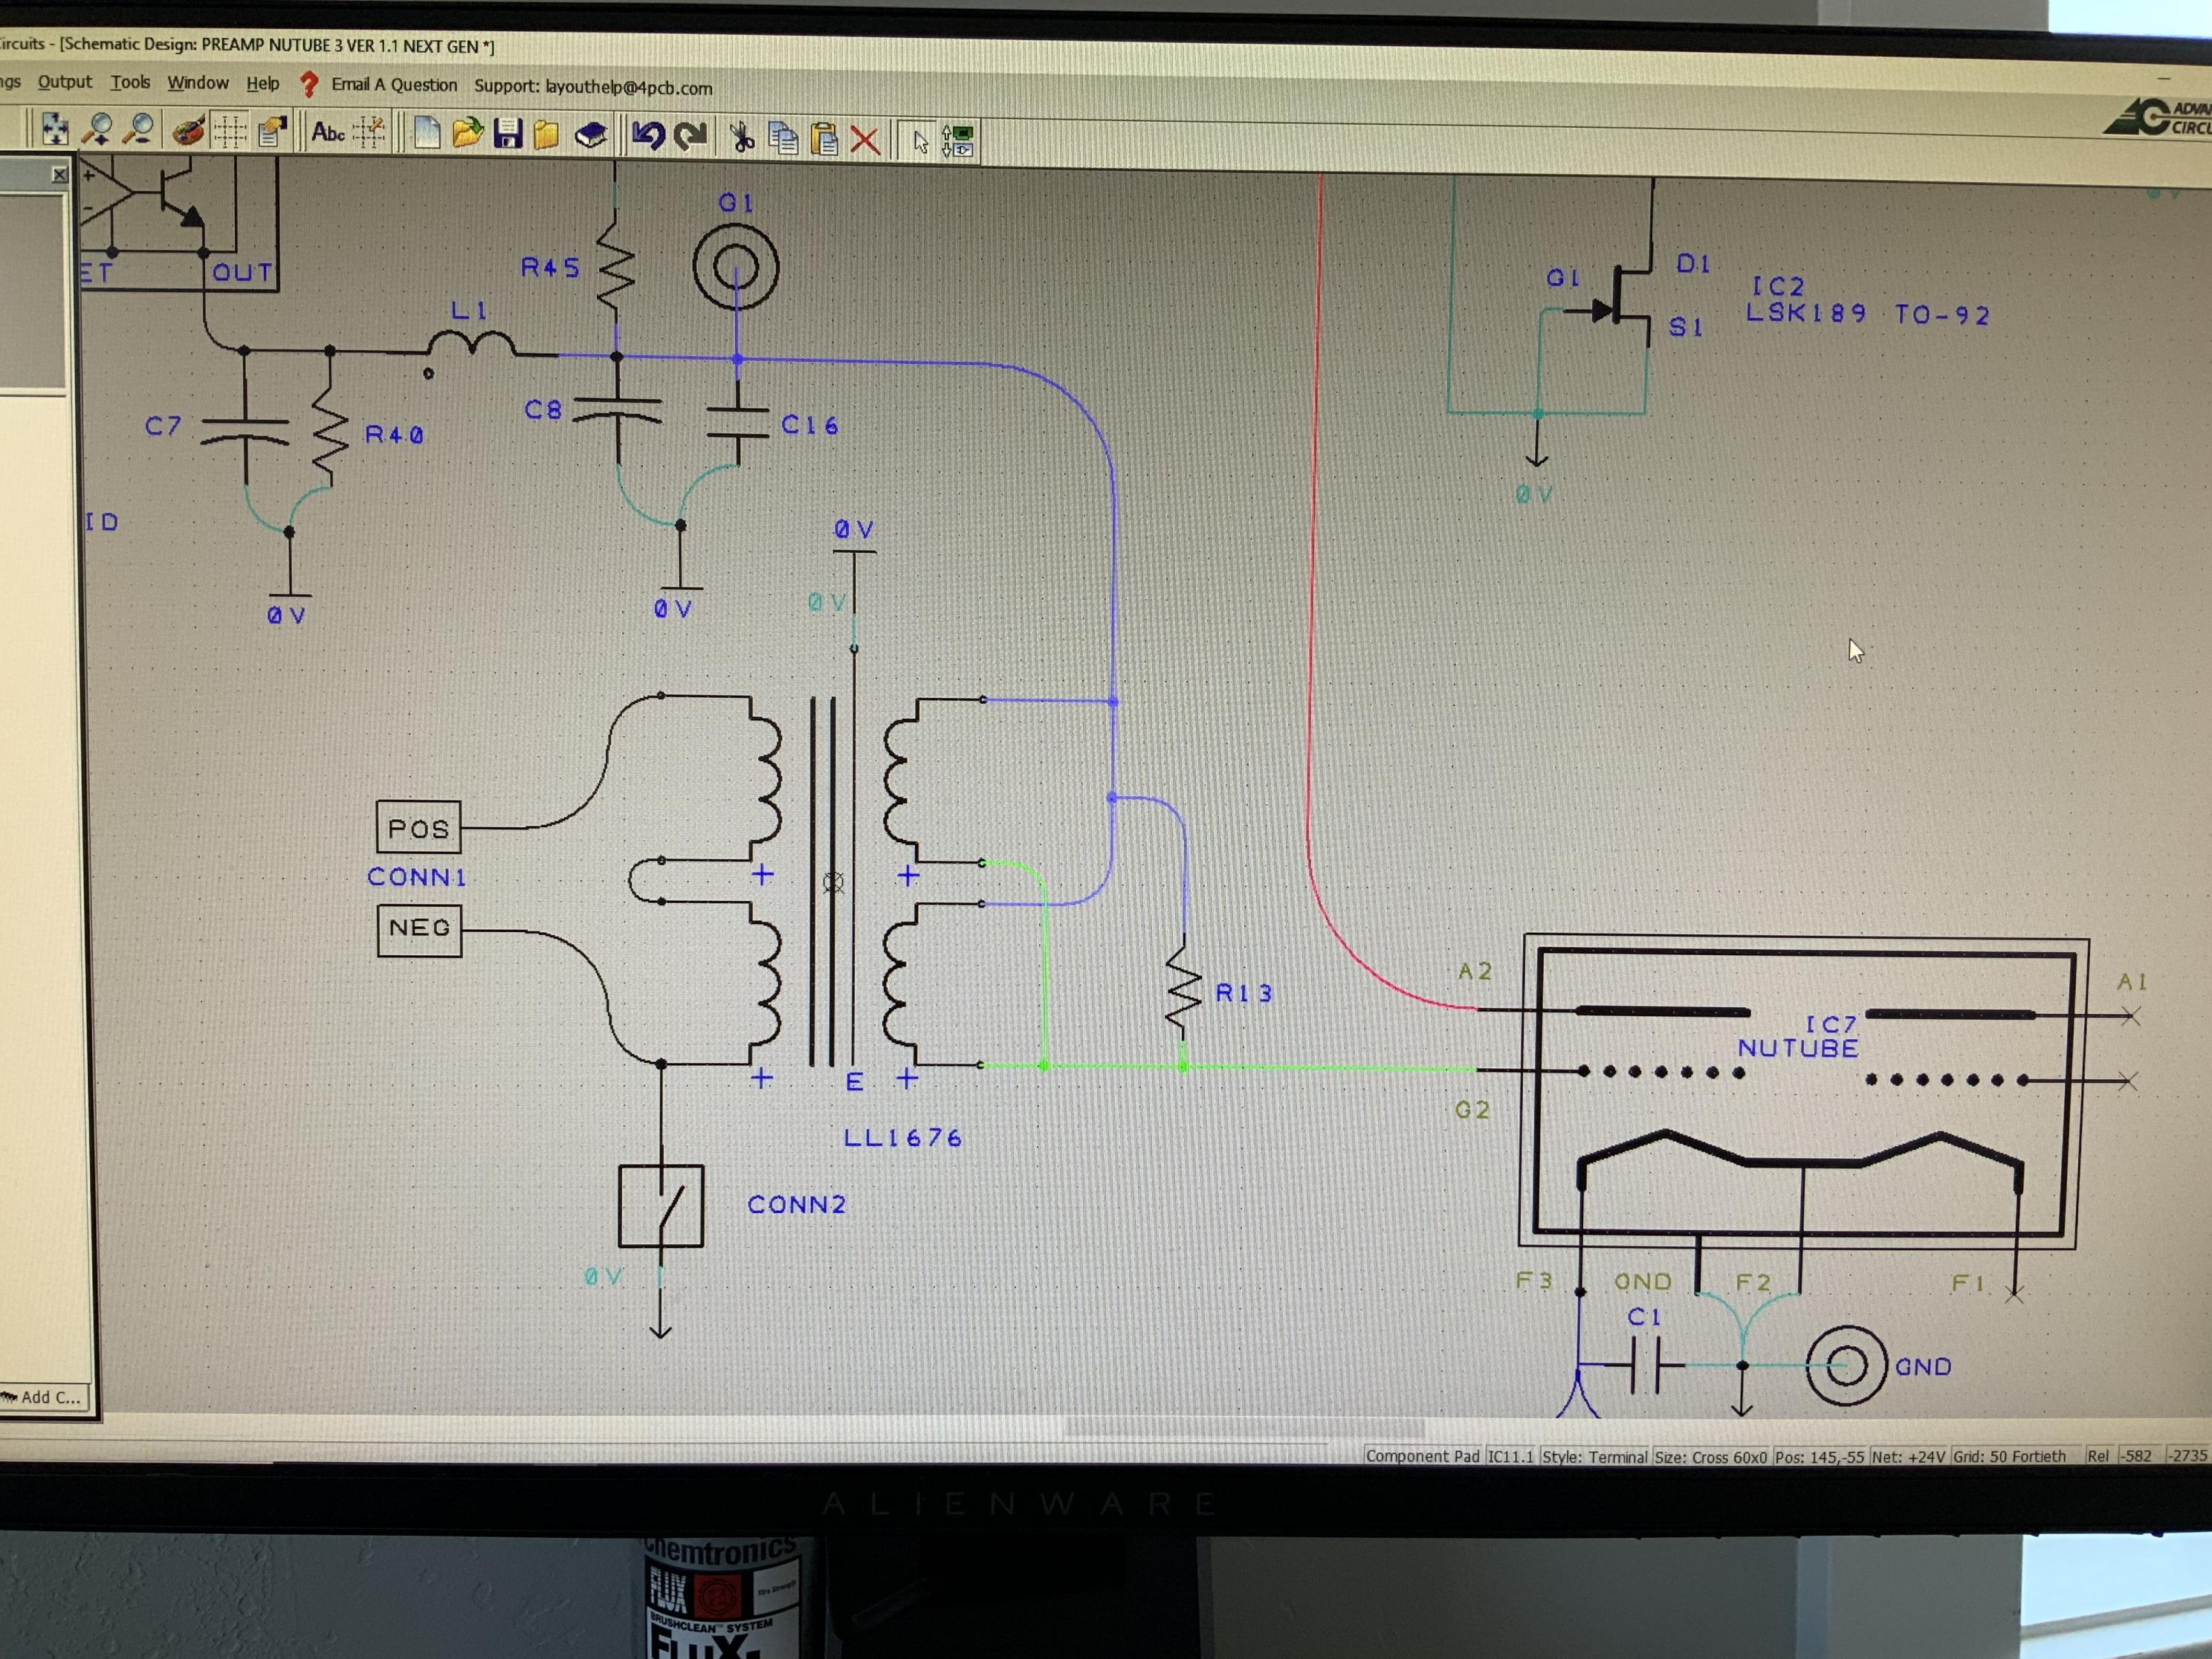
Task: Open the Output menu
Action: pyautogui.click(x=64, y=82)
